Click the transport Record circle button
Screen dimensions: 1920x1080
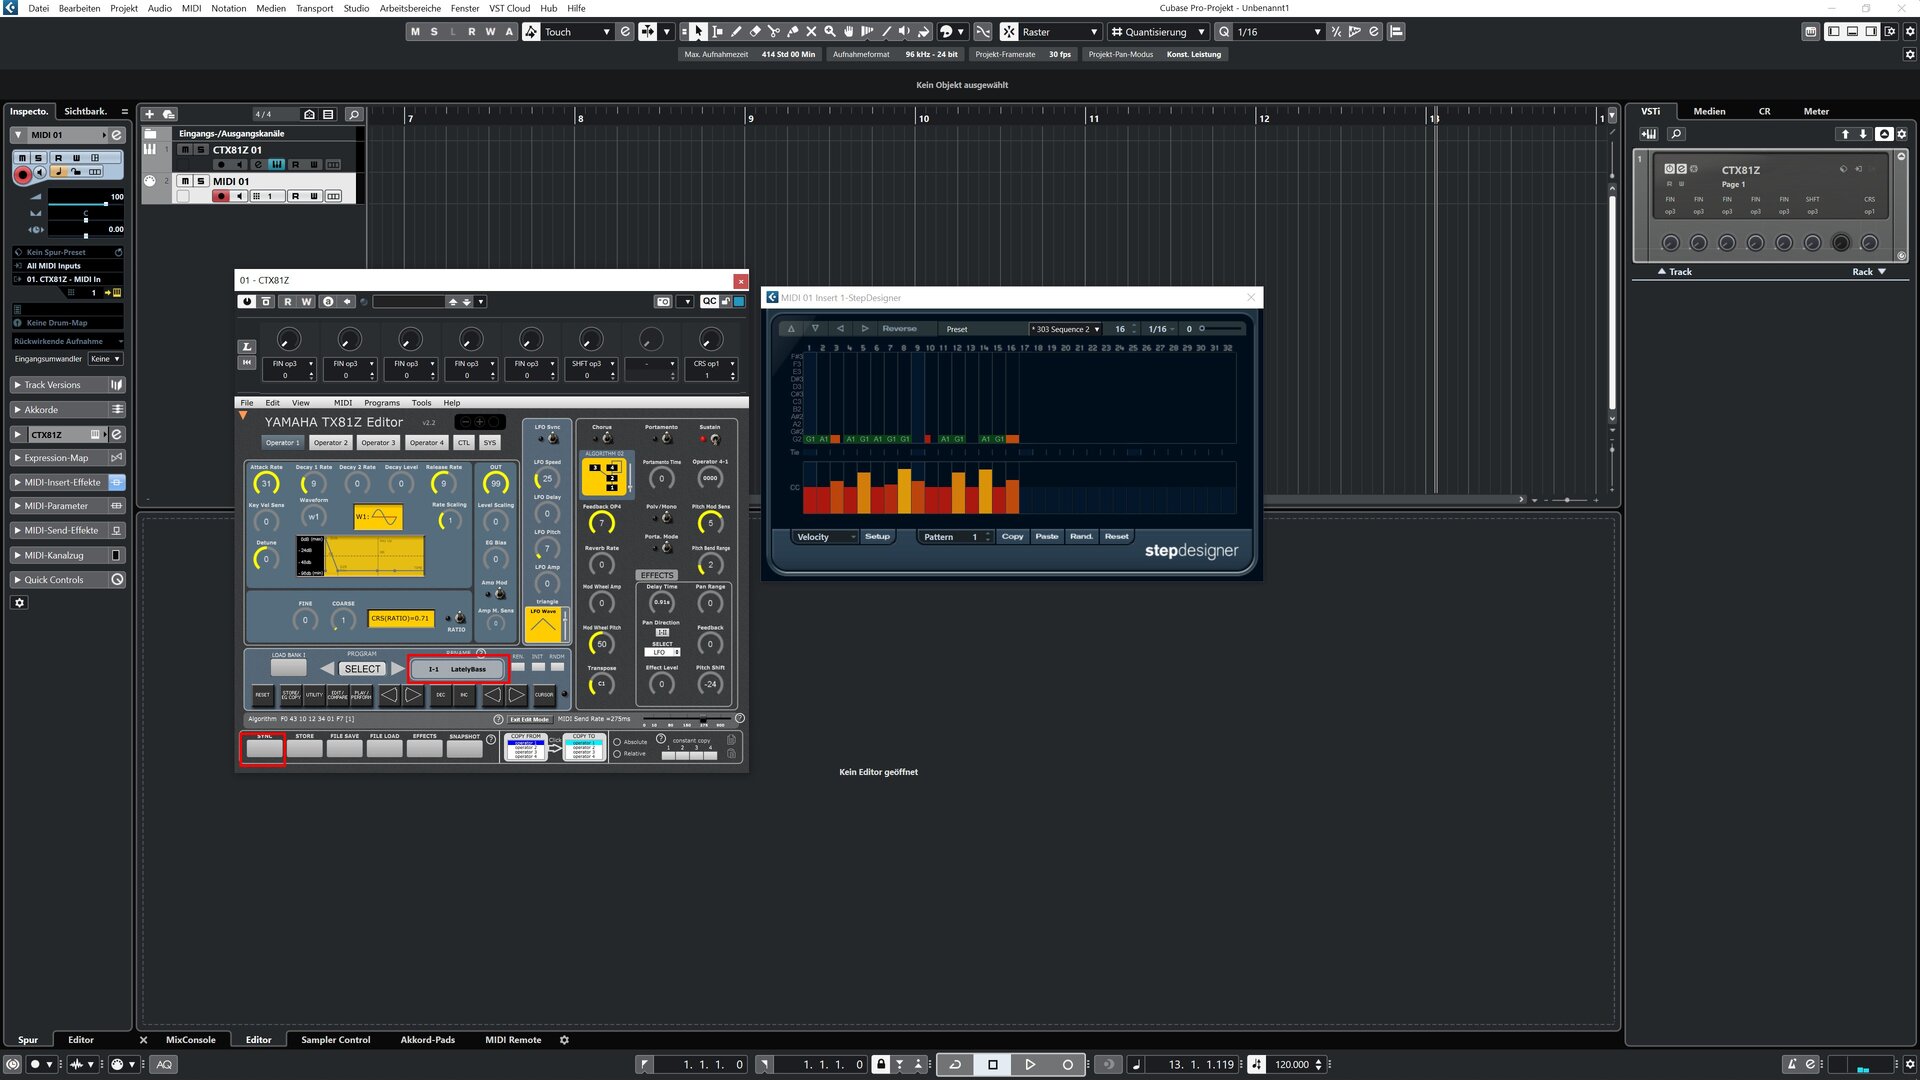[x=1067, y=1064]
